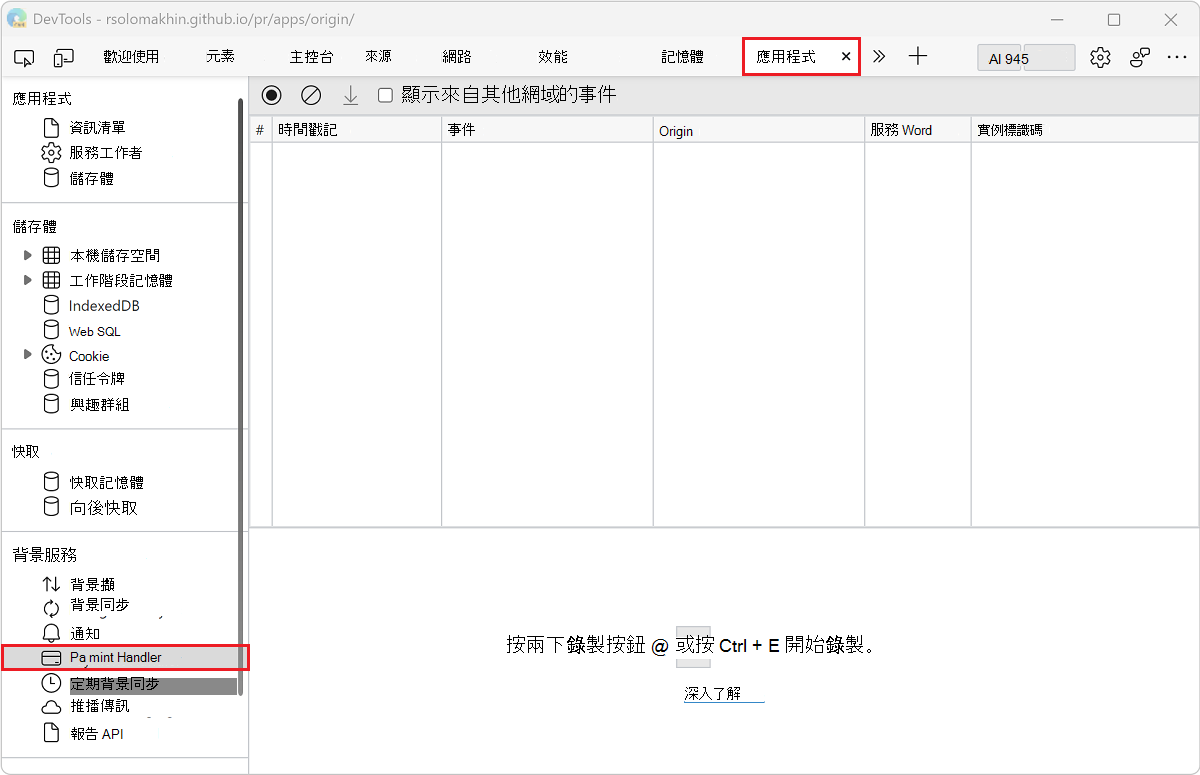Image resolution: width=1200 pixels, height=775 pixels.
Task: Switch to the 元素 tab
Action: coord(221,57)
